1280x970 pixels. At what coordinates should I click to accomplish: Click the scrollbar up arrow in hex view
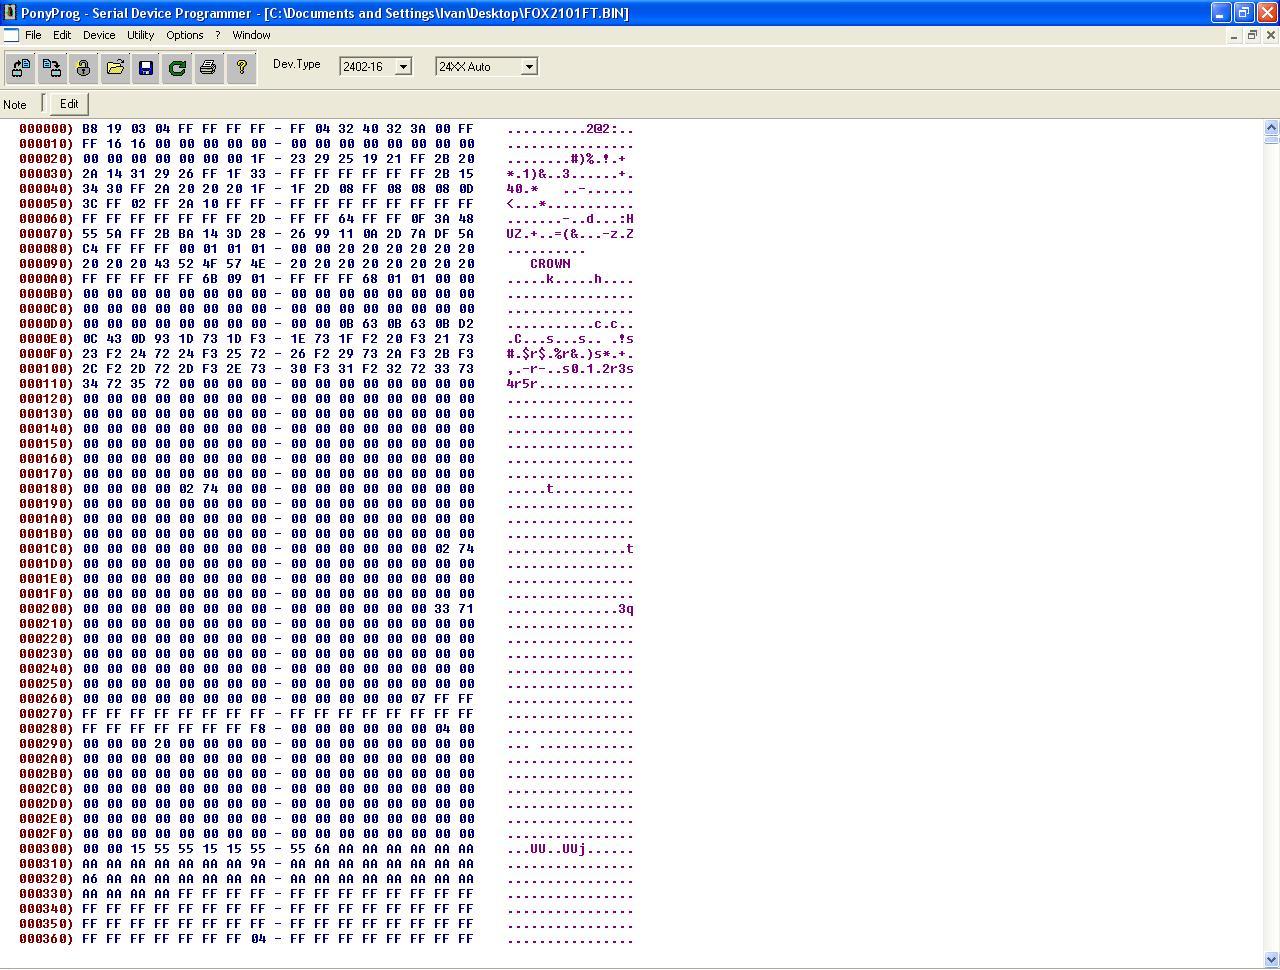coord(1271,127)
